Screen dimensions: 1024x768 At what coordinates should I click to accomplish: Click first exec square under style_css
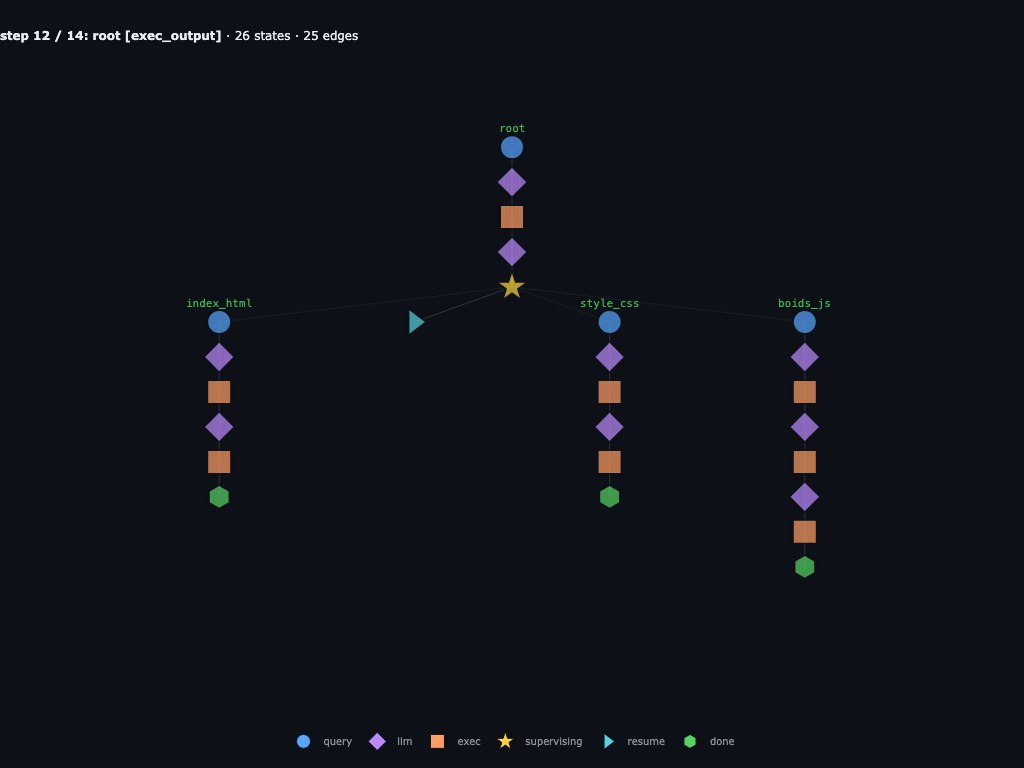click(609, 392)
